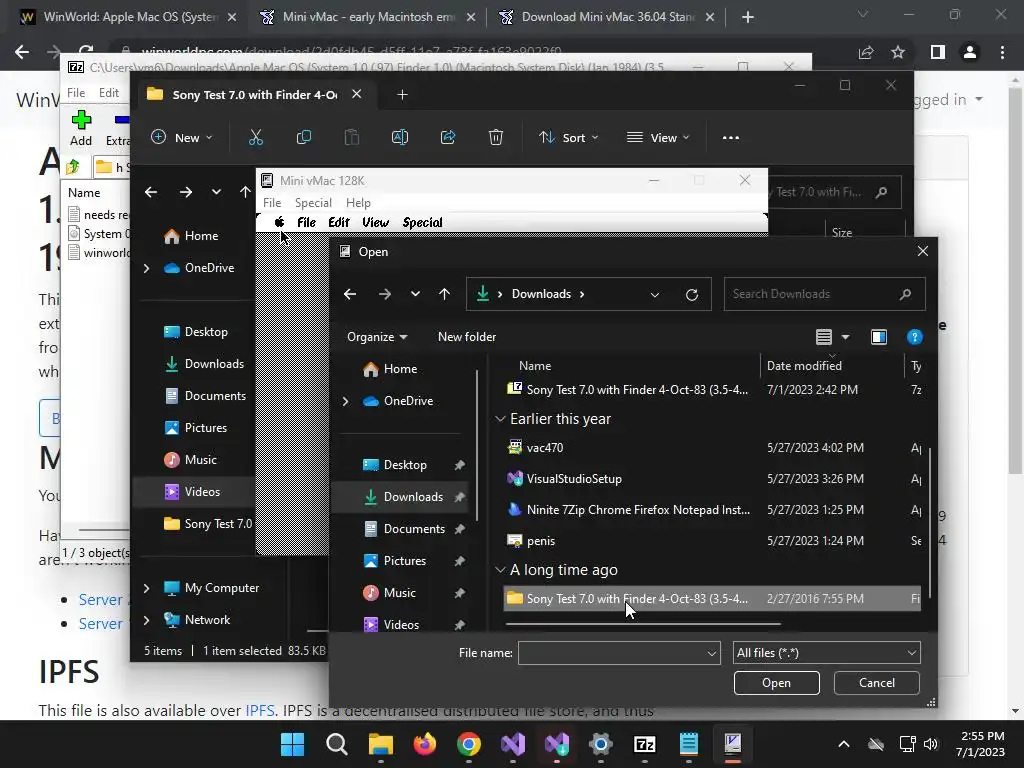Click Chrome's bookmark star icon
The image size is (1024, 768).
click(898, 52)
